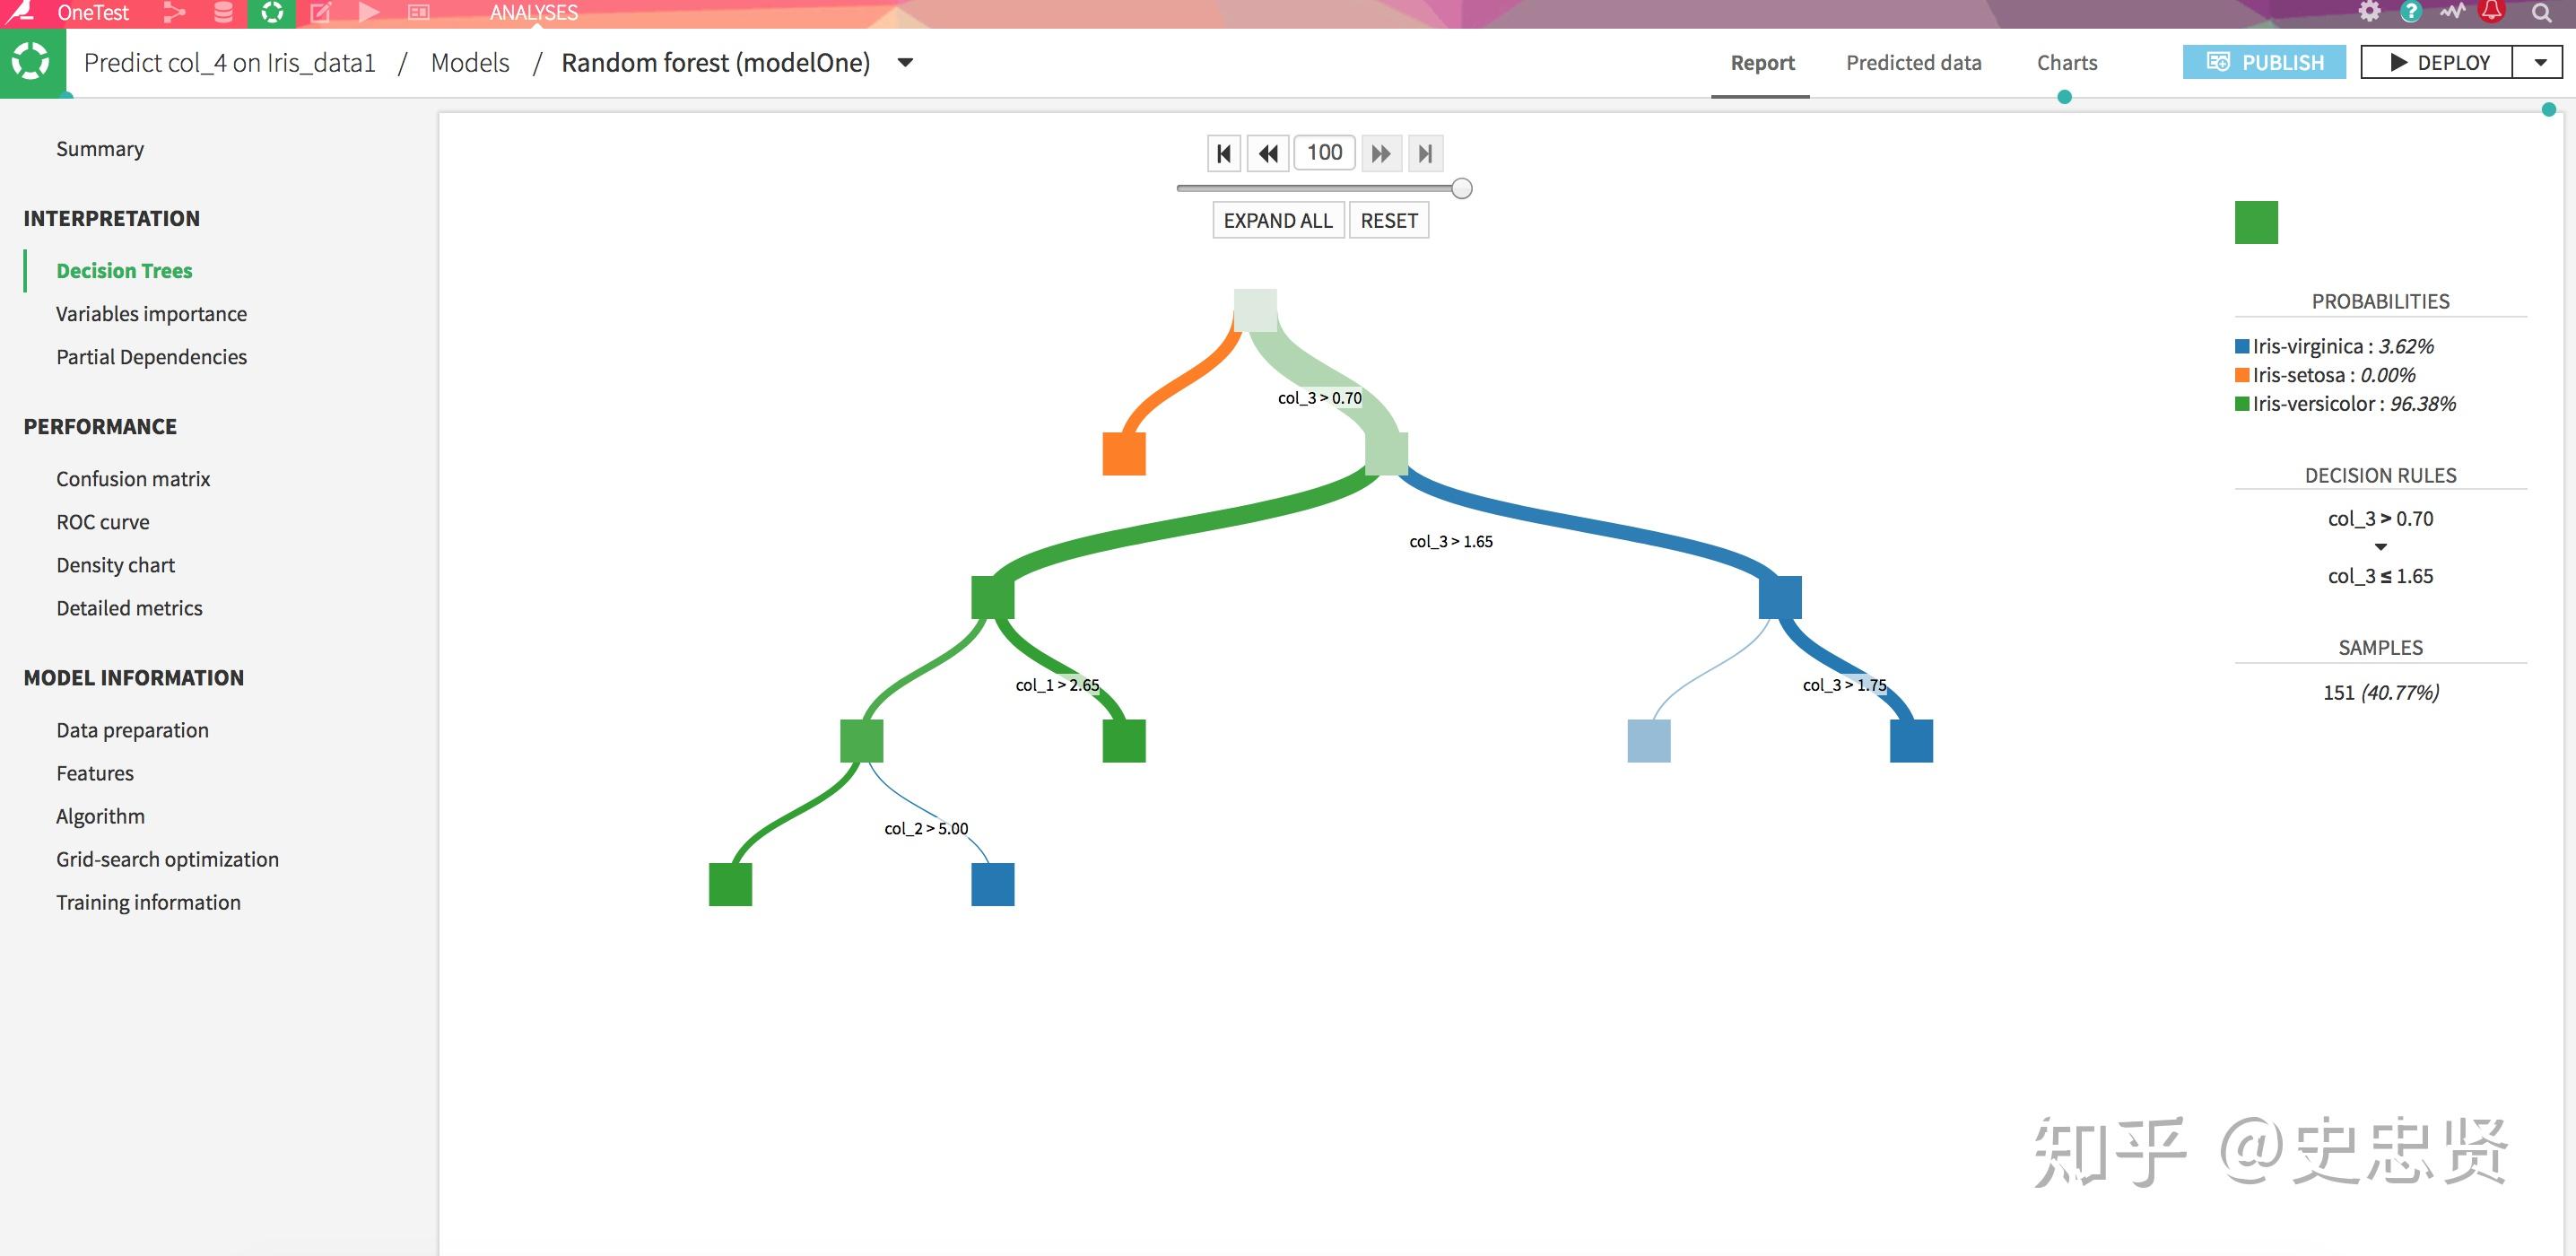Click the DEPLOY button icon

tap(2400, 63)
